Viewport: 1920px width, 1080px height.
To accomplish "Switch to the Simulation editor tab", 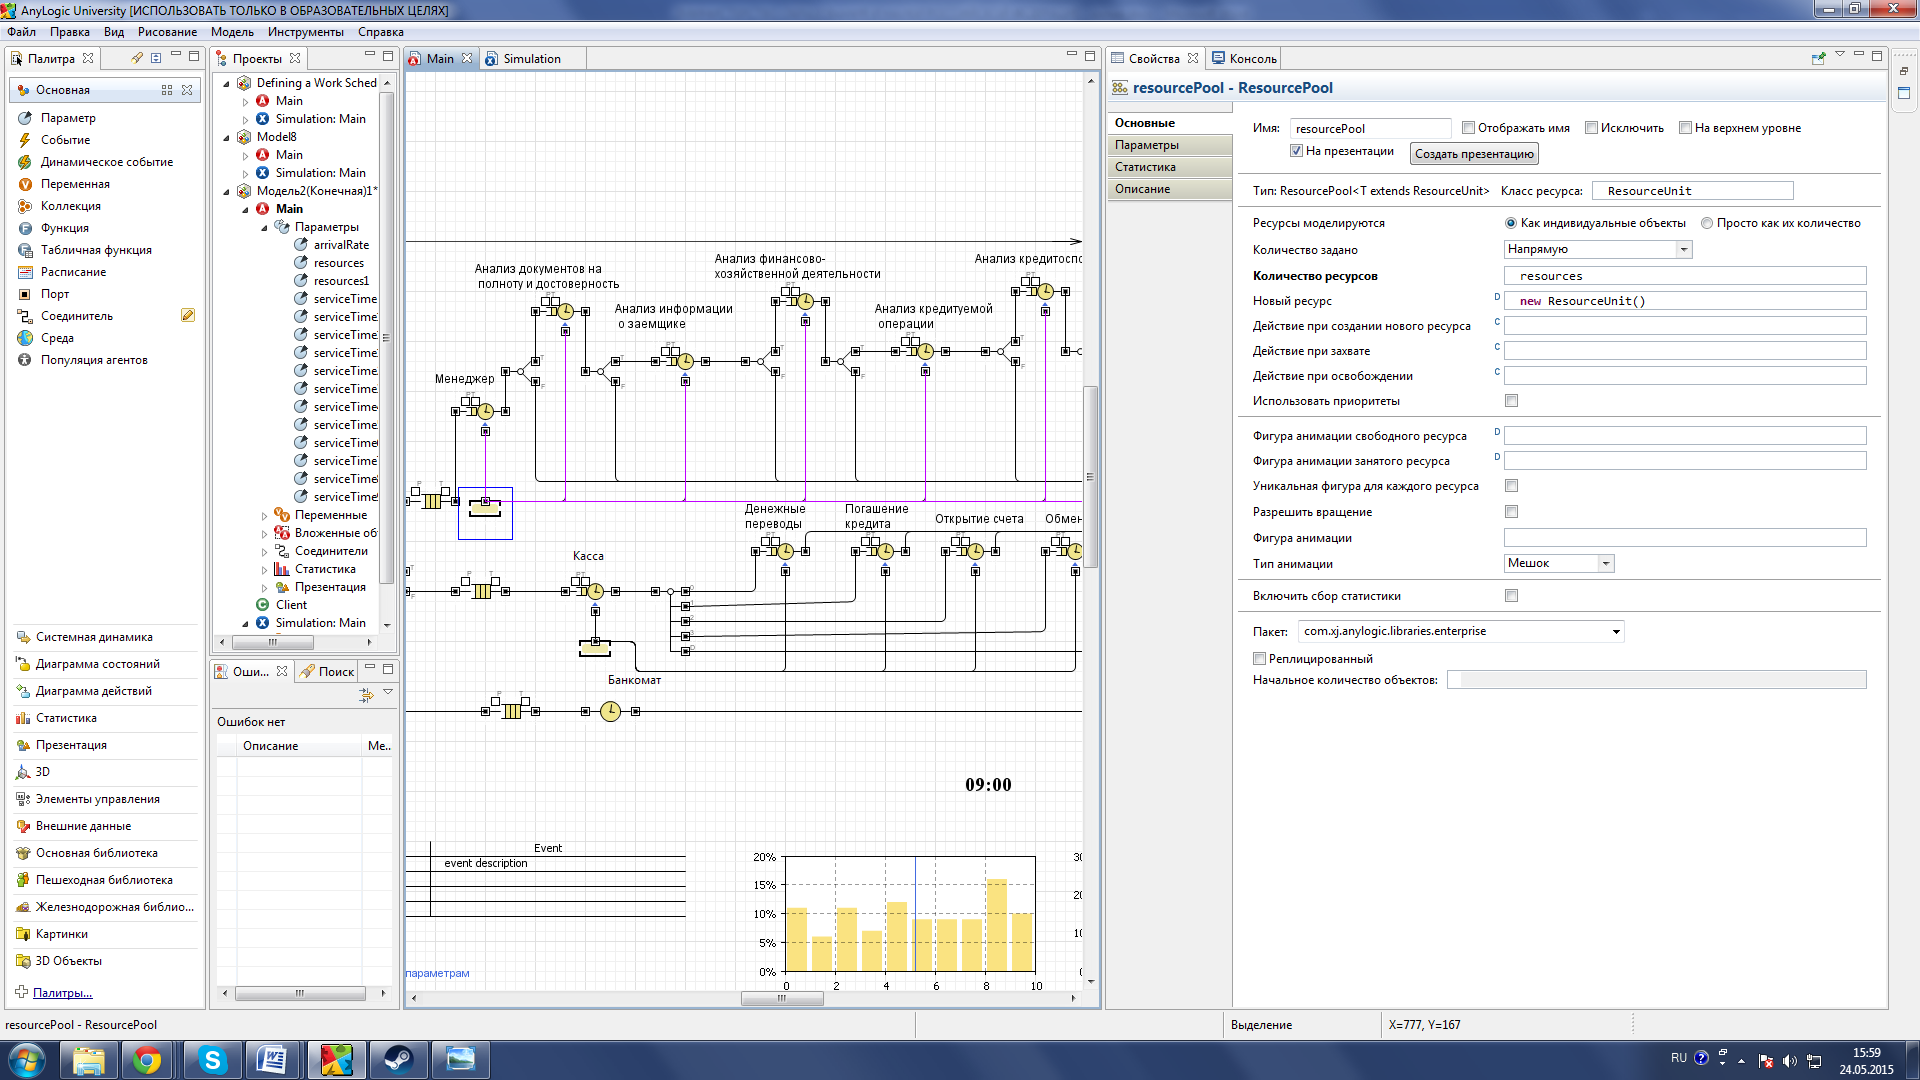I will point(531,59).
